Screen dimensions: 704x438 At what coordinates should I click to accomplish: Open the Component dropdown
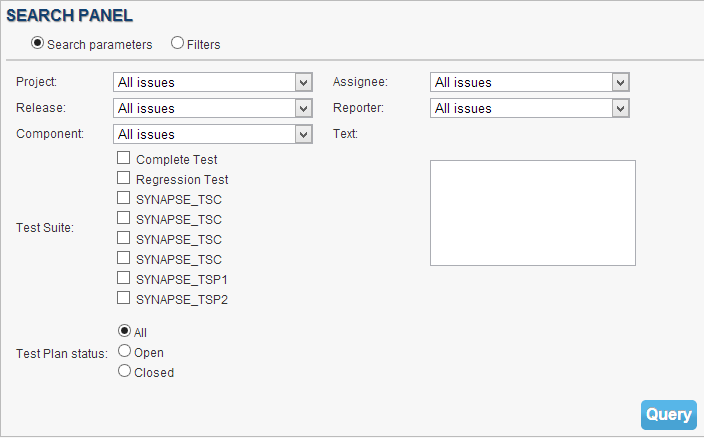(x=213, y=134)
